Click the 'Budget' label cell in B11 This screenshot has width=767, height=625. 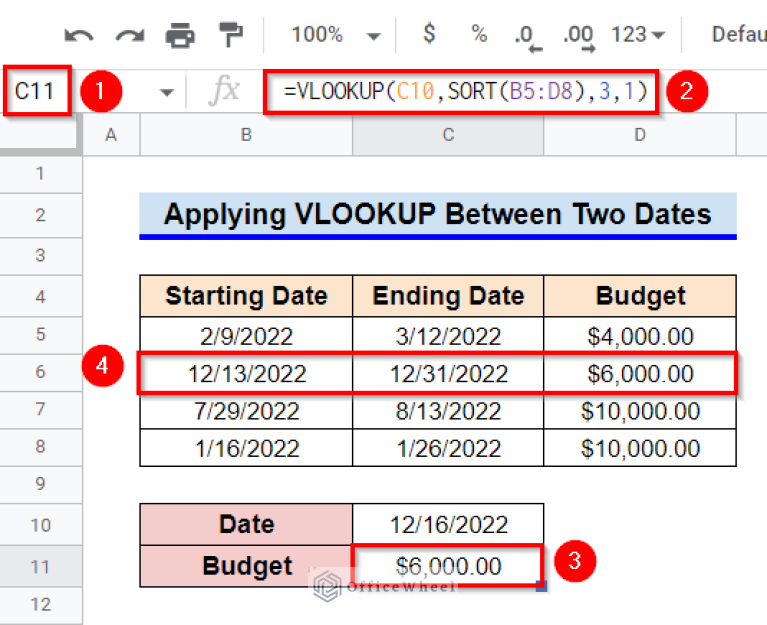(x=246, y=566)
